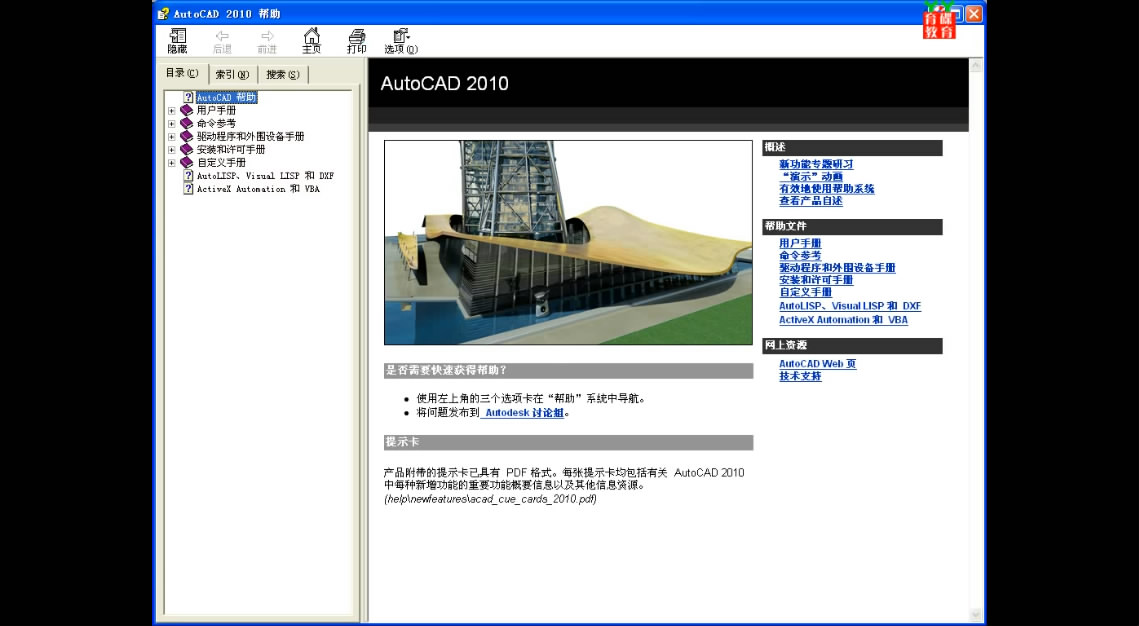1139x626 pixels.
Task: Click the help icon in the title bar
Action: click(x=163, y=14)
